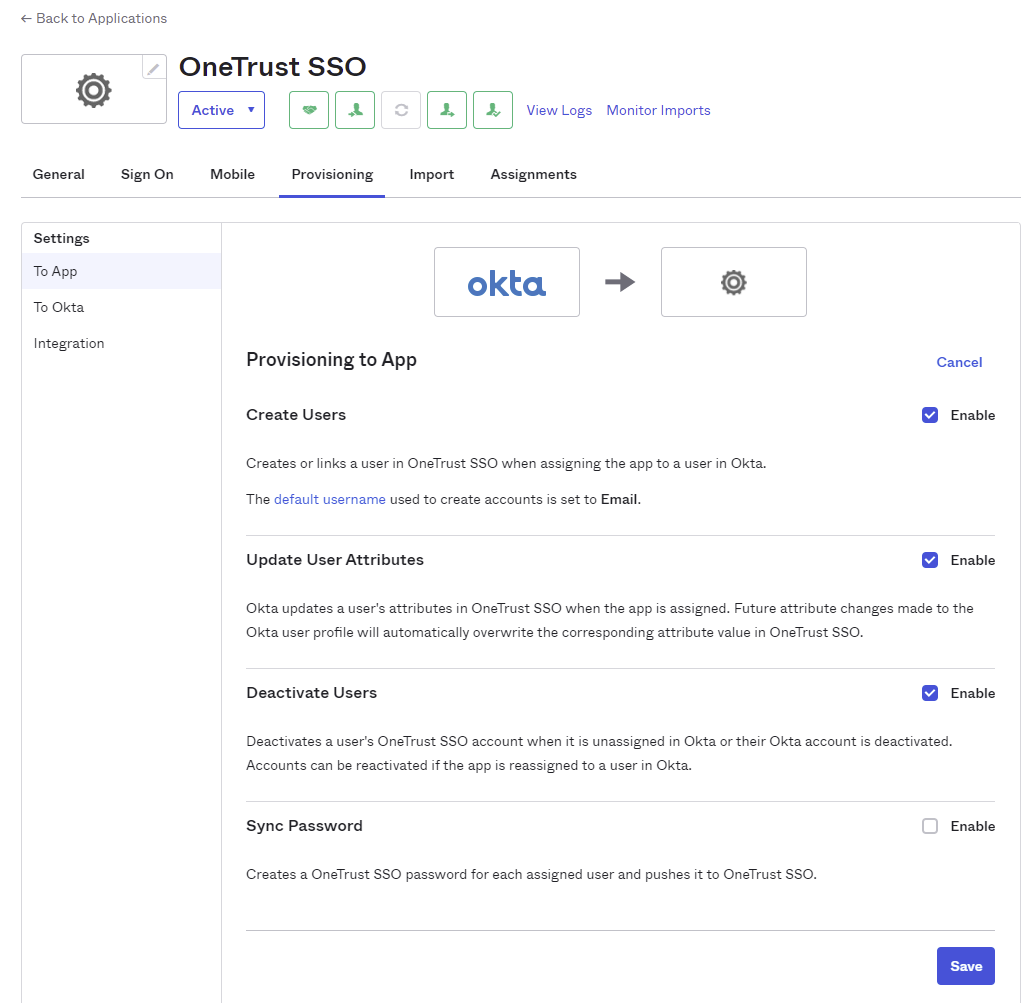Screen dimensions: 1032x1003
Task: Click the gear box after the arrow
Action: point(734,282)
